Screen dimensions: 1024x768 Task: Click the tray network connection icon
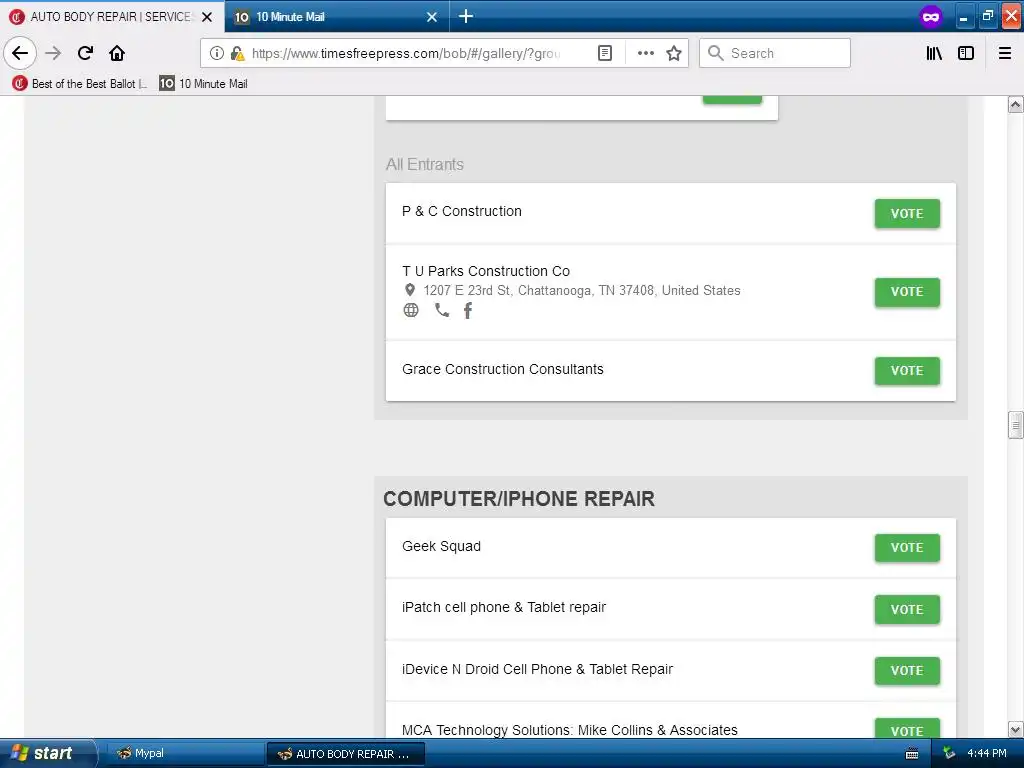[x=949, y=753]
